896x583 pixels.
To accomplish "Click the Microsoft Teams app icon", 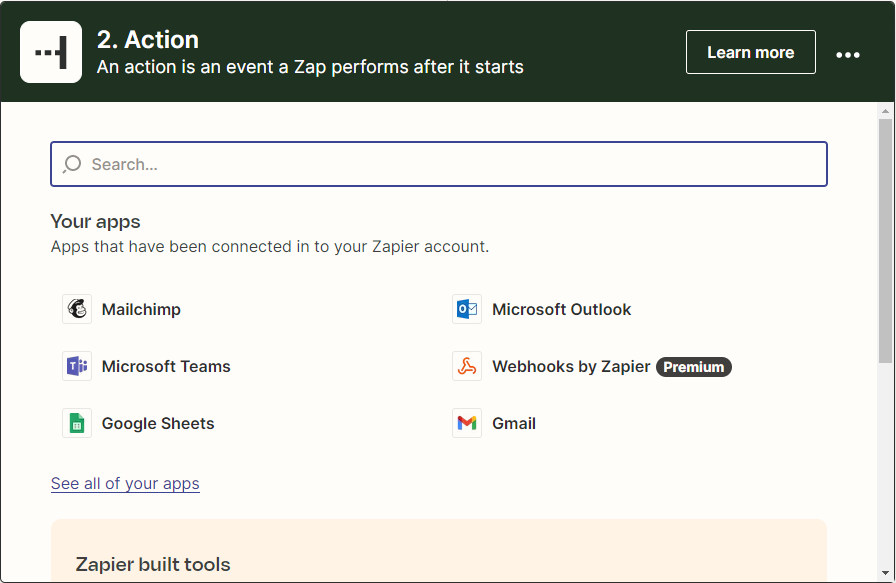I will pos(77,366).
